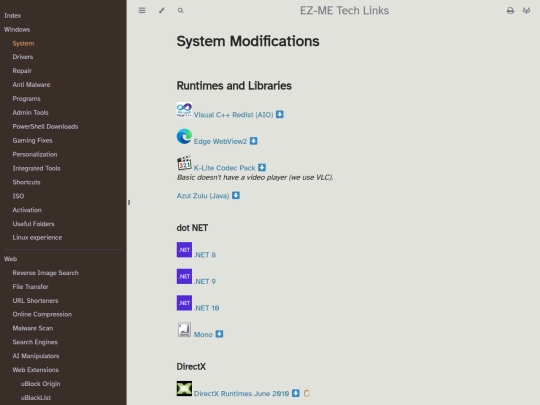Click the download icon beside K-Lite Codec Pack

pos(262,167)
